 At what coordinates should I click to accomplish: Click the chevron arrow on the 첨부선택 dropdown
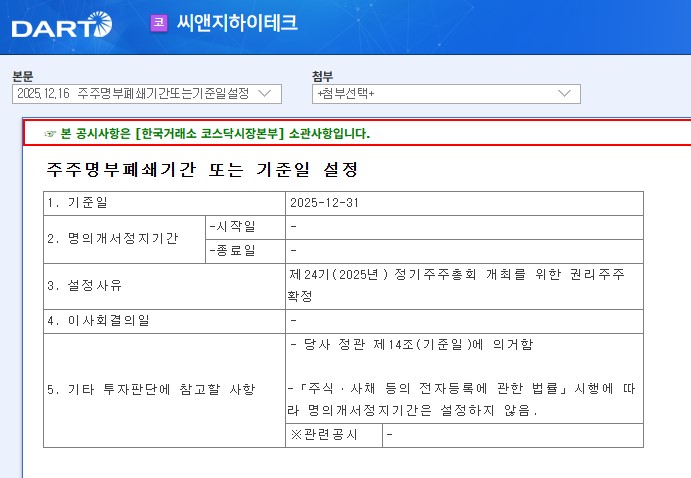[x=563, y=94]
